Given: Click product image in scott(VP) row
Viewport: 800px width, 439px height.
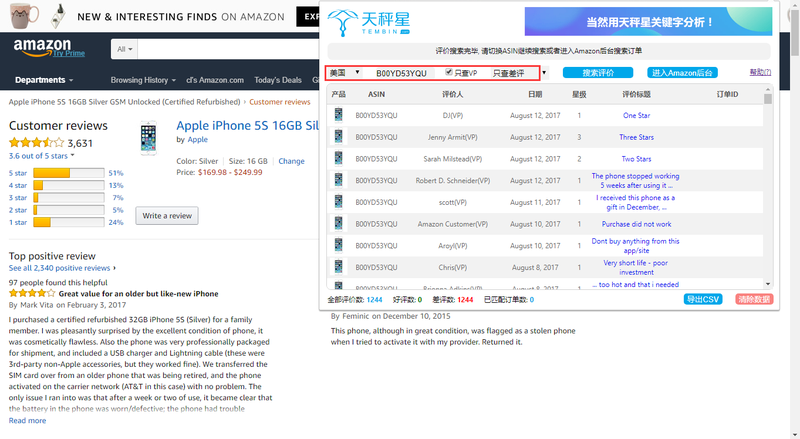Looking at the screenshot, I should pos(338,202).
